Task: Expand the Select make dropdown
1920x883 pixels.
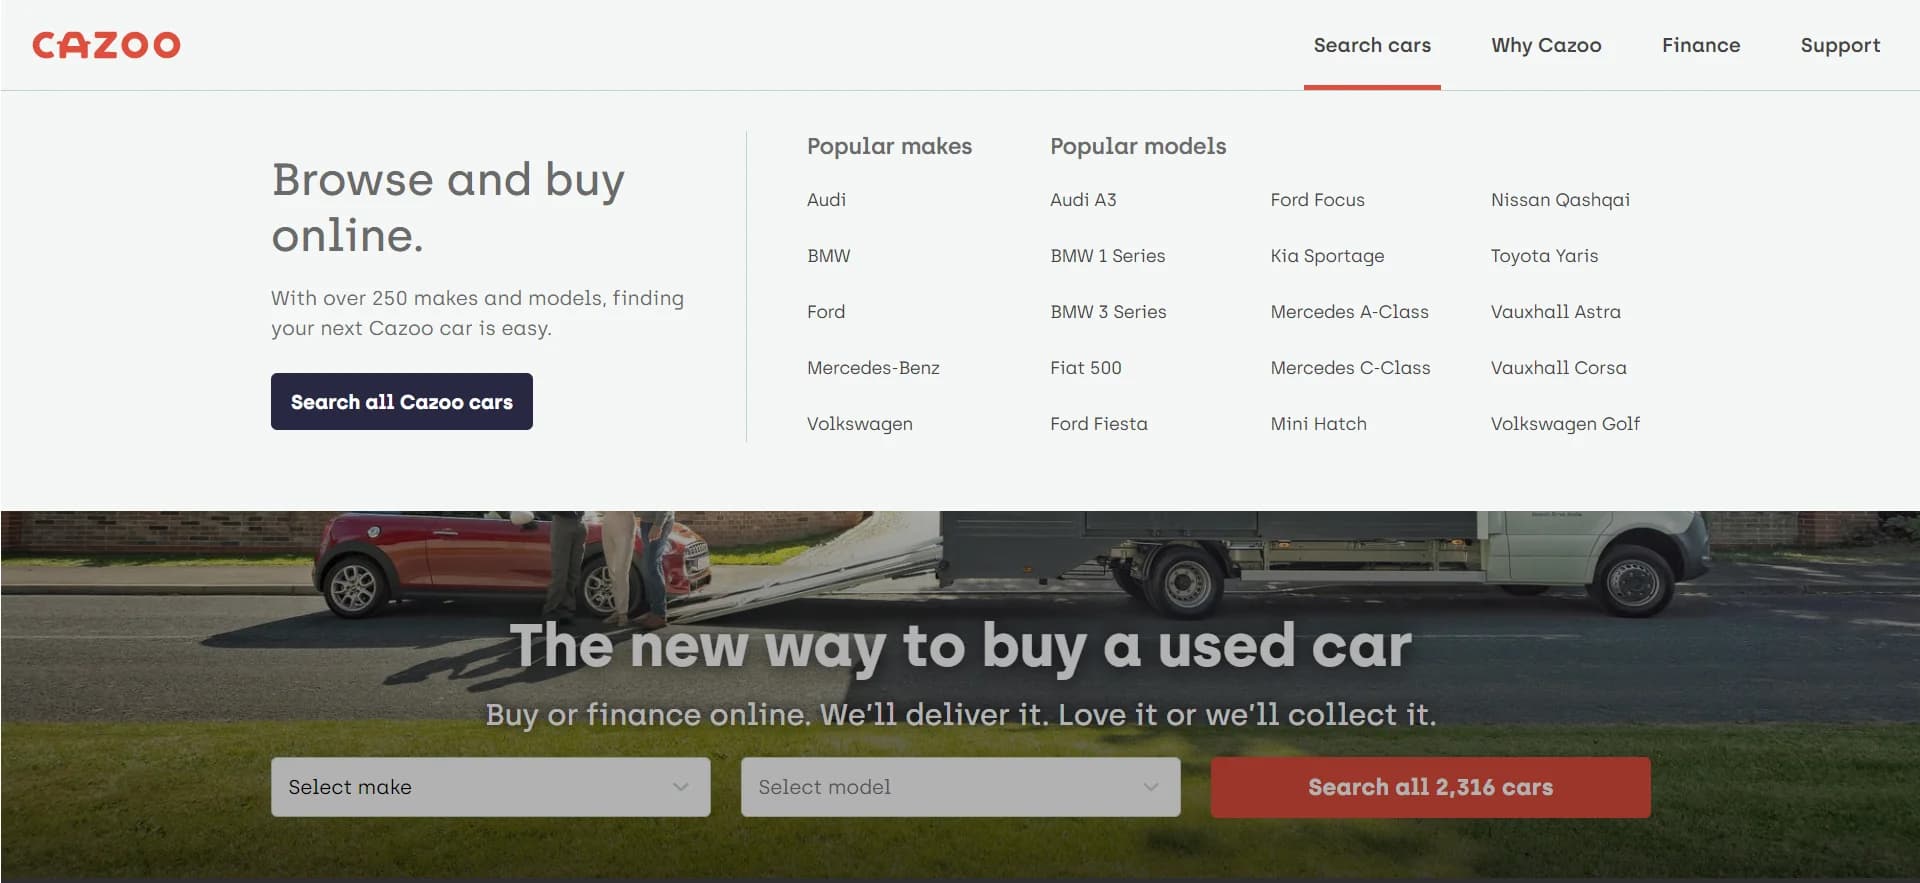Action: click(490, 787)
